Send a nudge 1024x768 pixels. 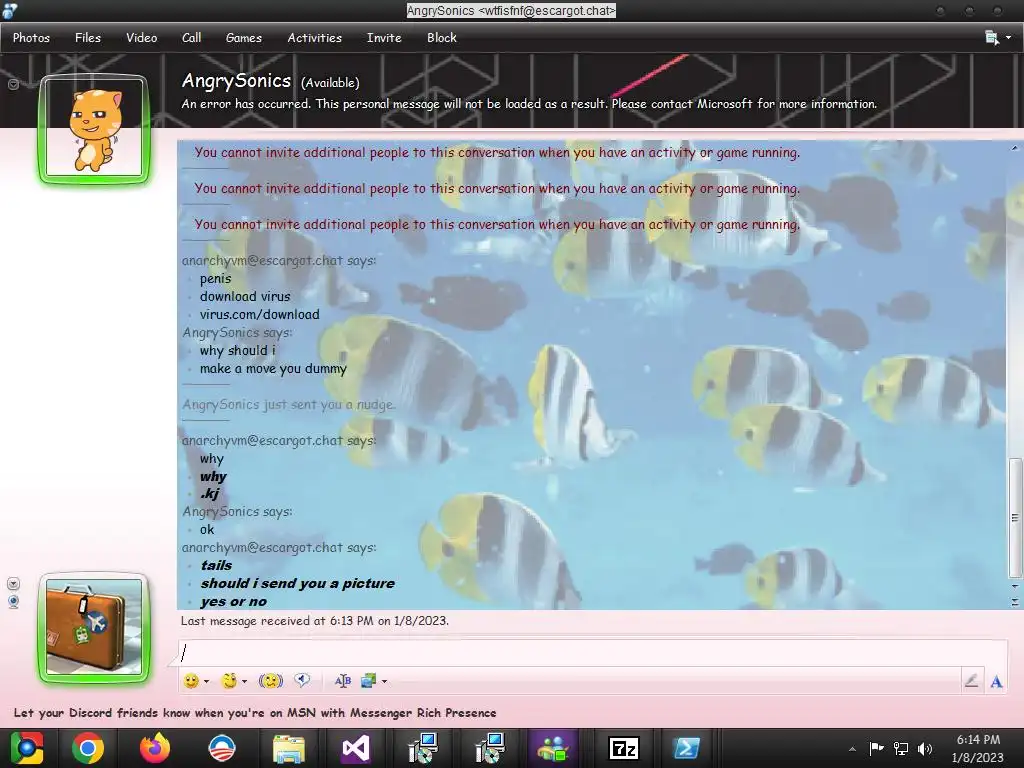coord(270,681)
